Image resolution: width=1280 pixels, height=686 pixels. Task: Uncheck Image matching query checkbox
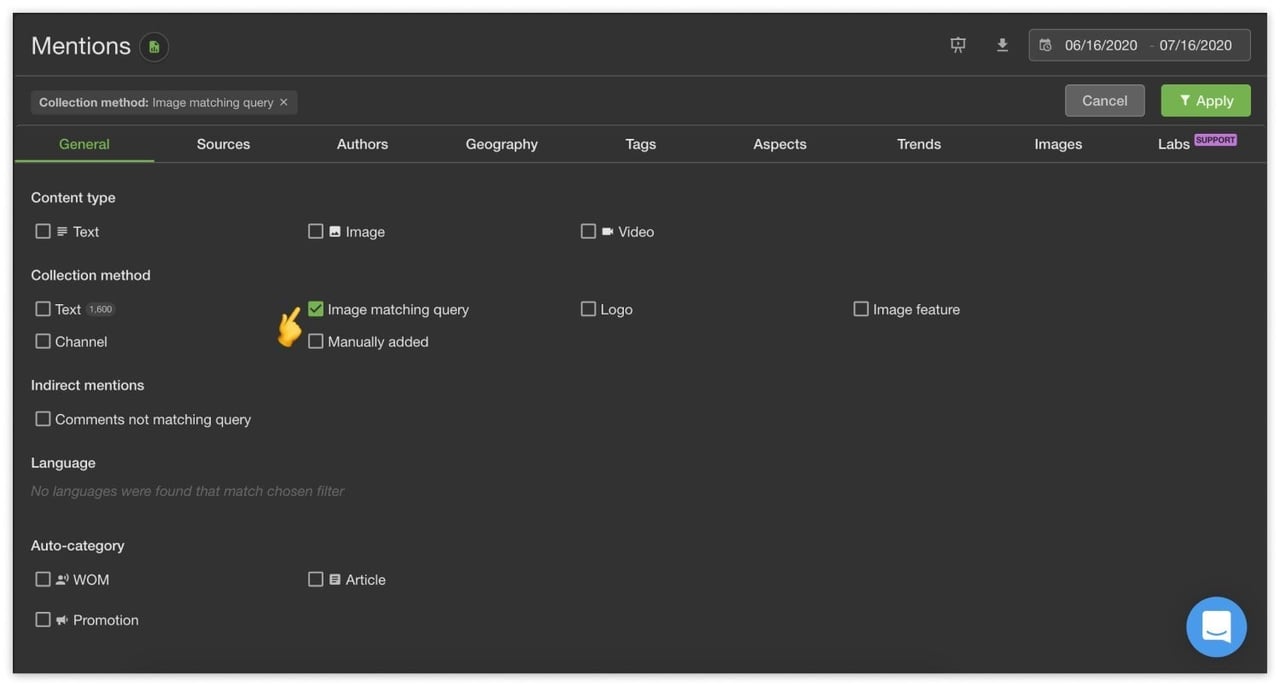(316, 309)
